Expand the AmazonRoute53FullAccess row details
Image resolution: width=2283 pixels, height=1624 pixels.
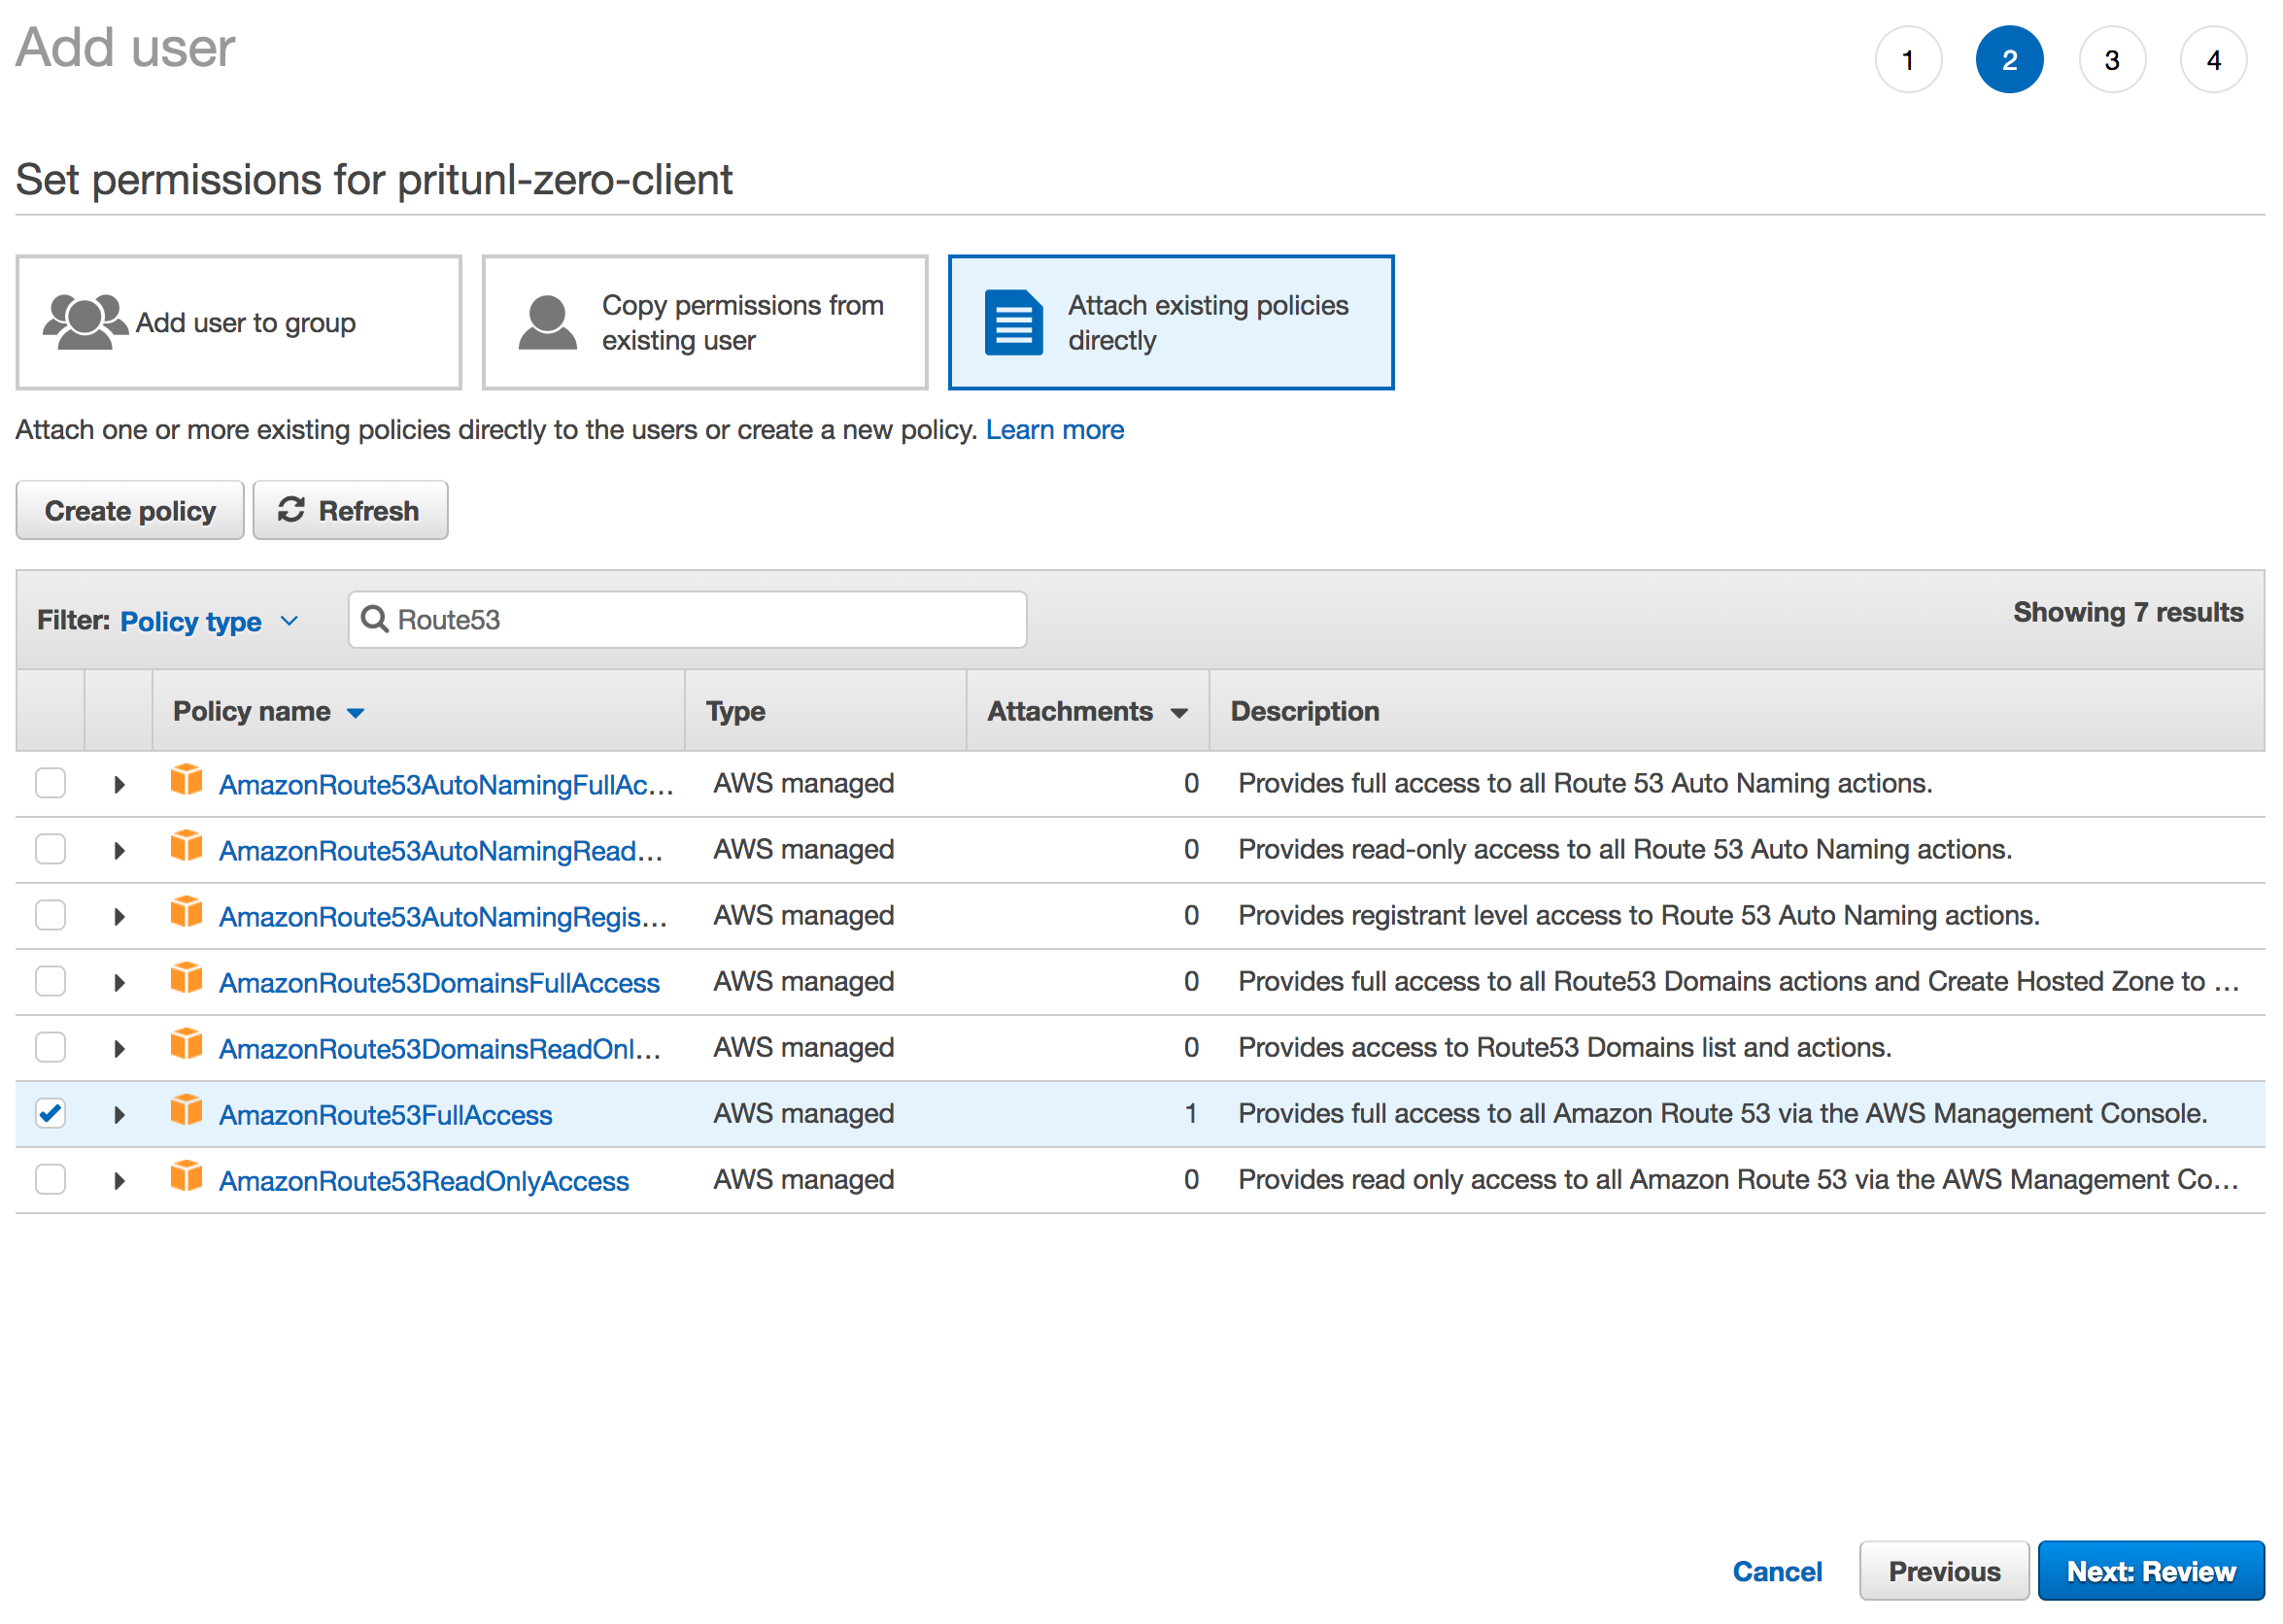[x=119, y=1115]
